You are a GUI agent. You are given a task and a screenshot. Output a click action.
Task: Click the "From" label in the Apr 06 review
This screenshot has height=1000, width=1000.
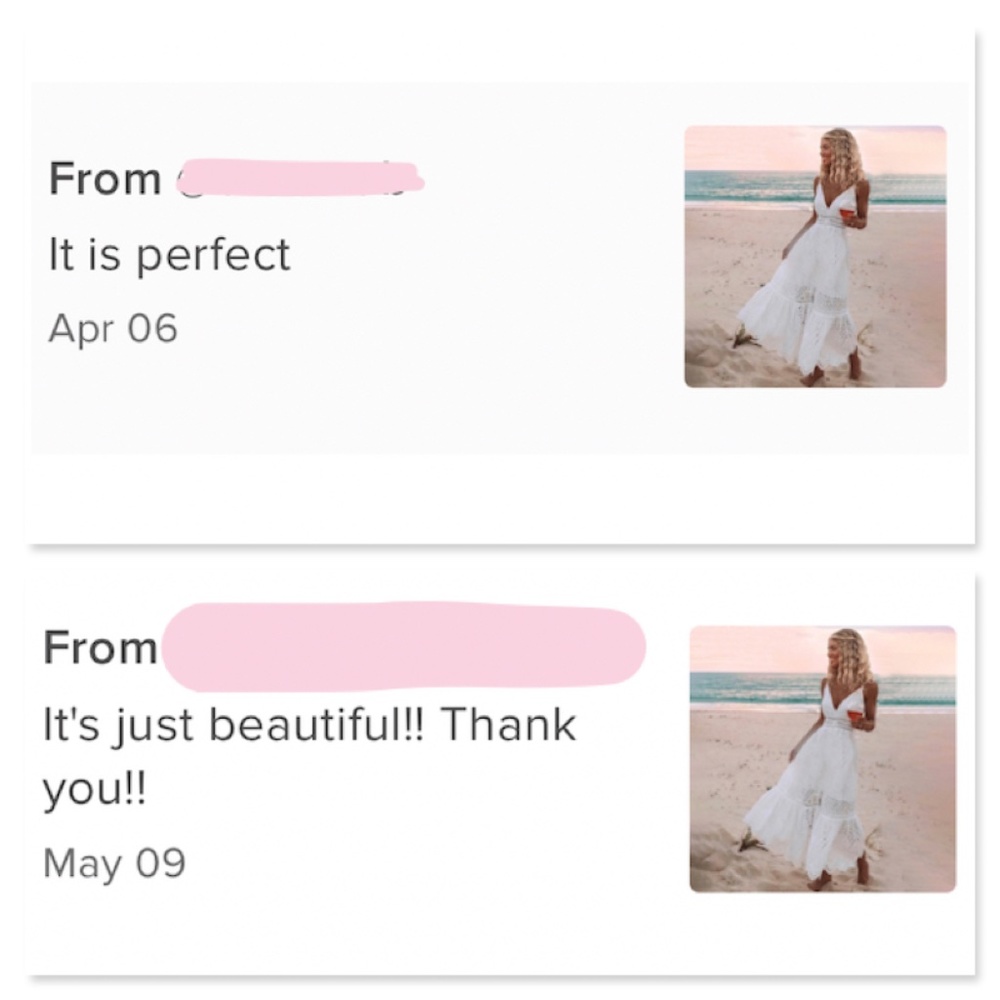104,179
